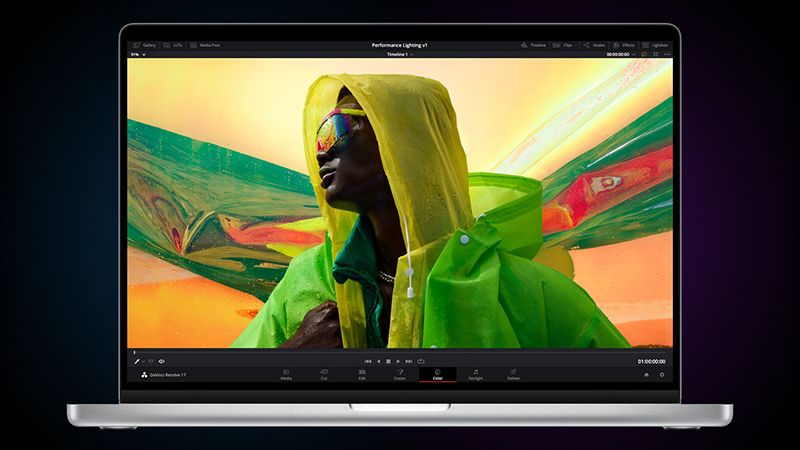Viewport: 800px width, 450px height.
Task: Open the Lightbox view
Action: (655, 45)
